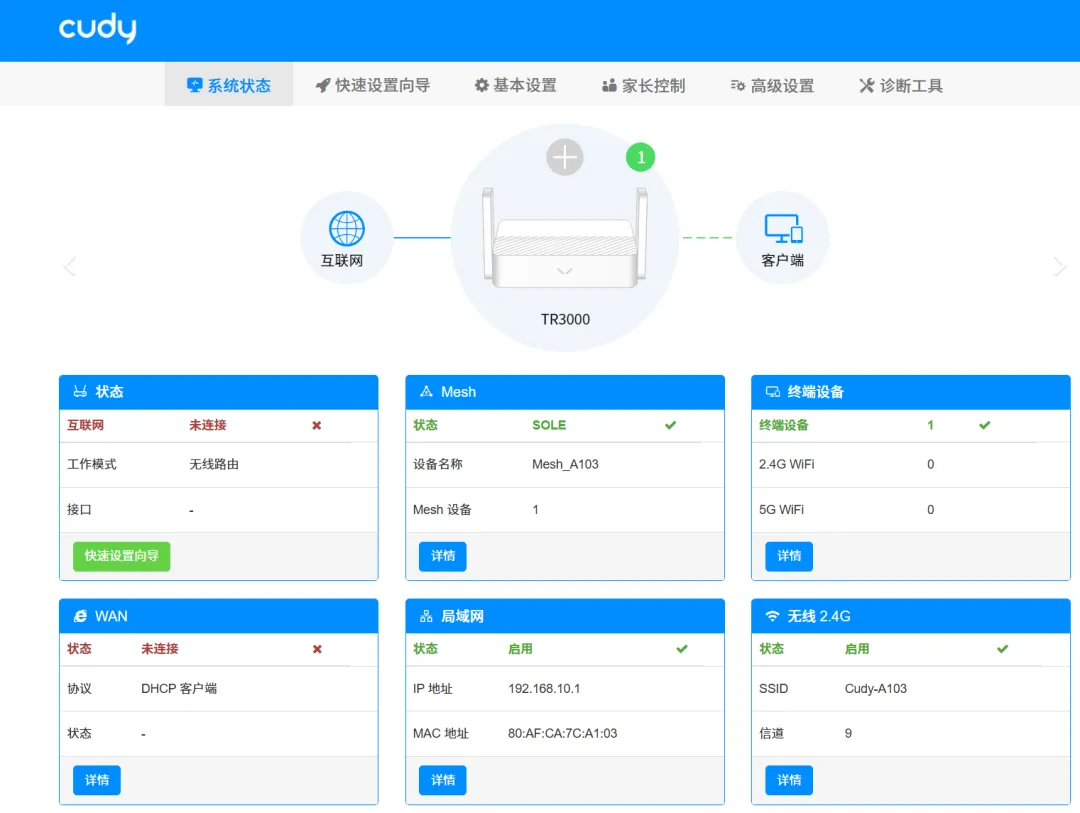Click the wrench icon of 诊断工具
1080x813 pixels.
pos(866,85)
